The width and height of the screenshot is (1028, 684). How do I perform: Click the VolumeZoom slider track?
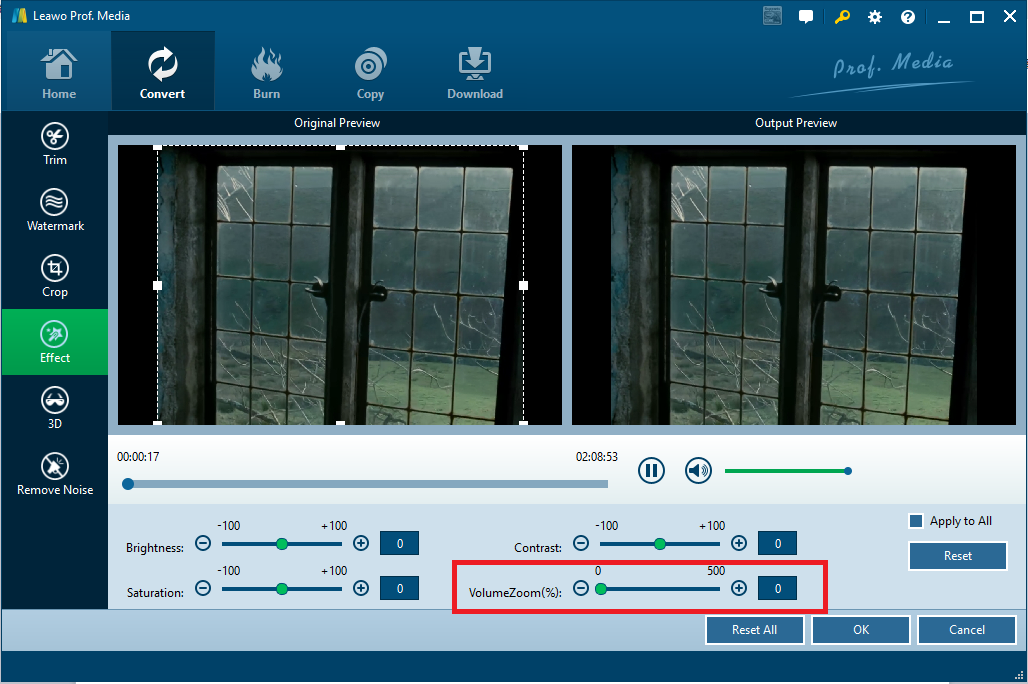pyautogui.click(x=660, y=589)
